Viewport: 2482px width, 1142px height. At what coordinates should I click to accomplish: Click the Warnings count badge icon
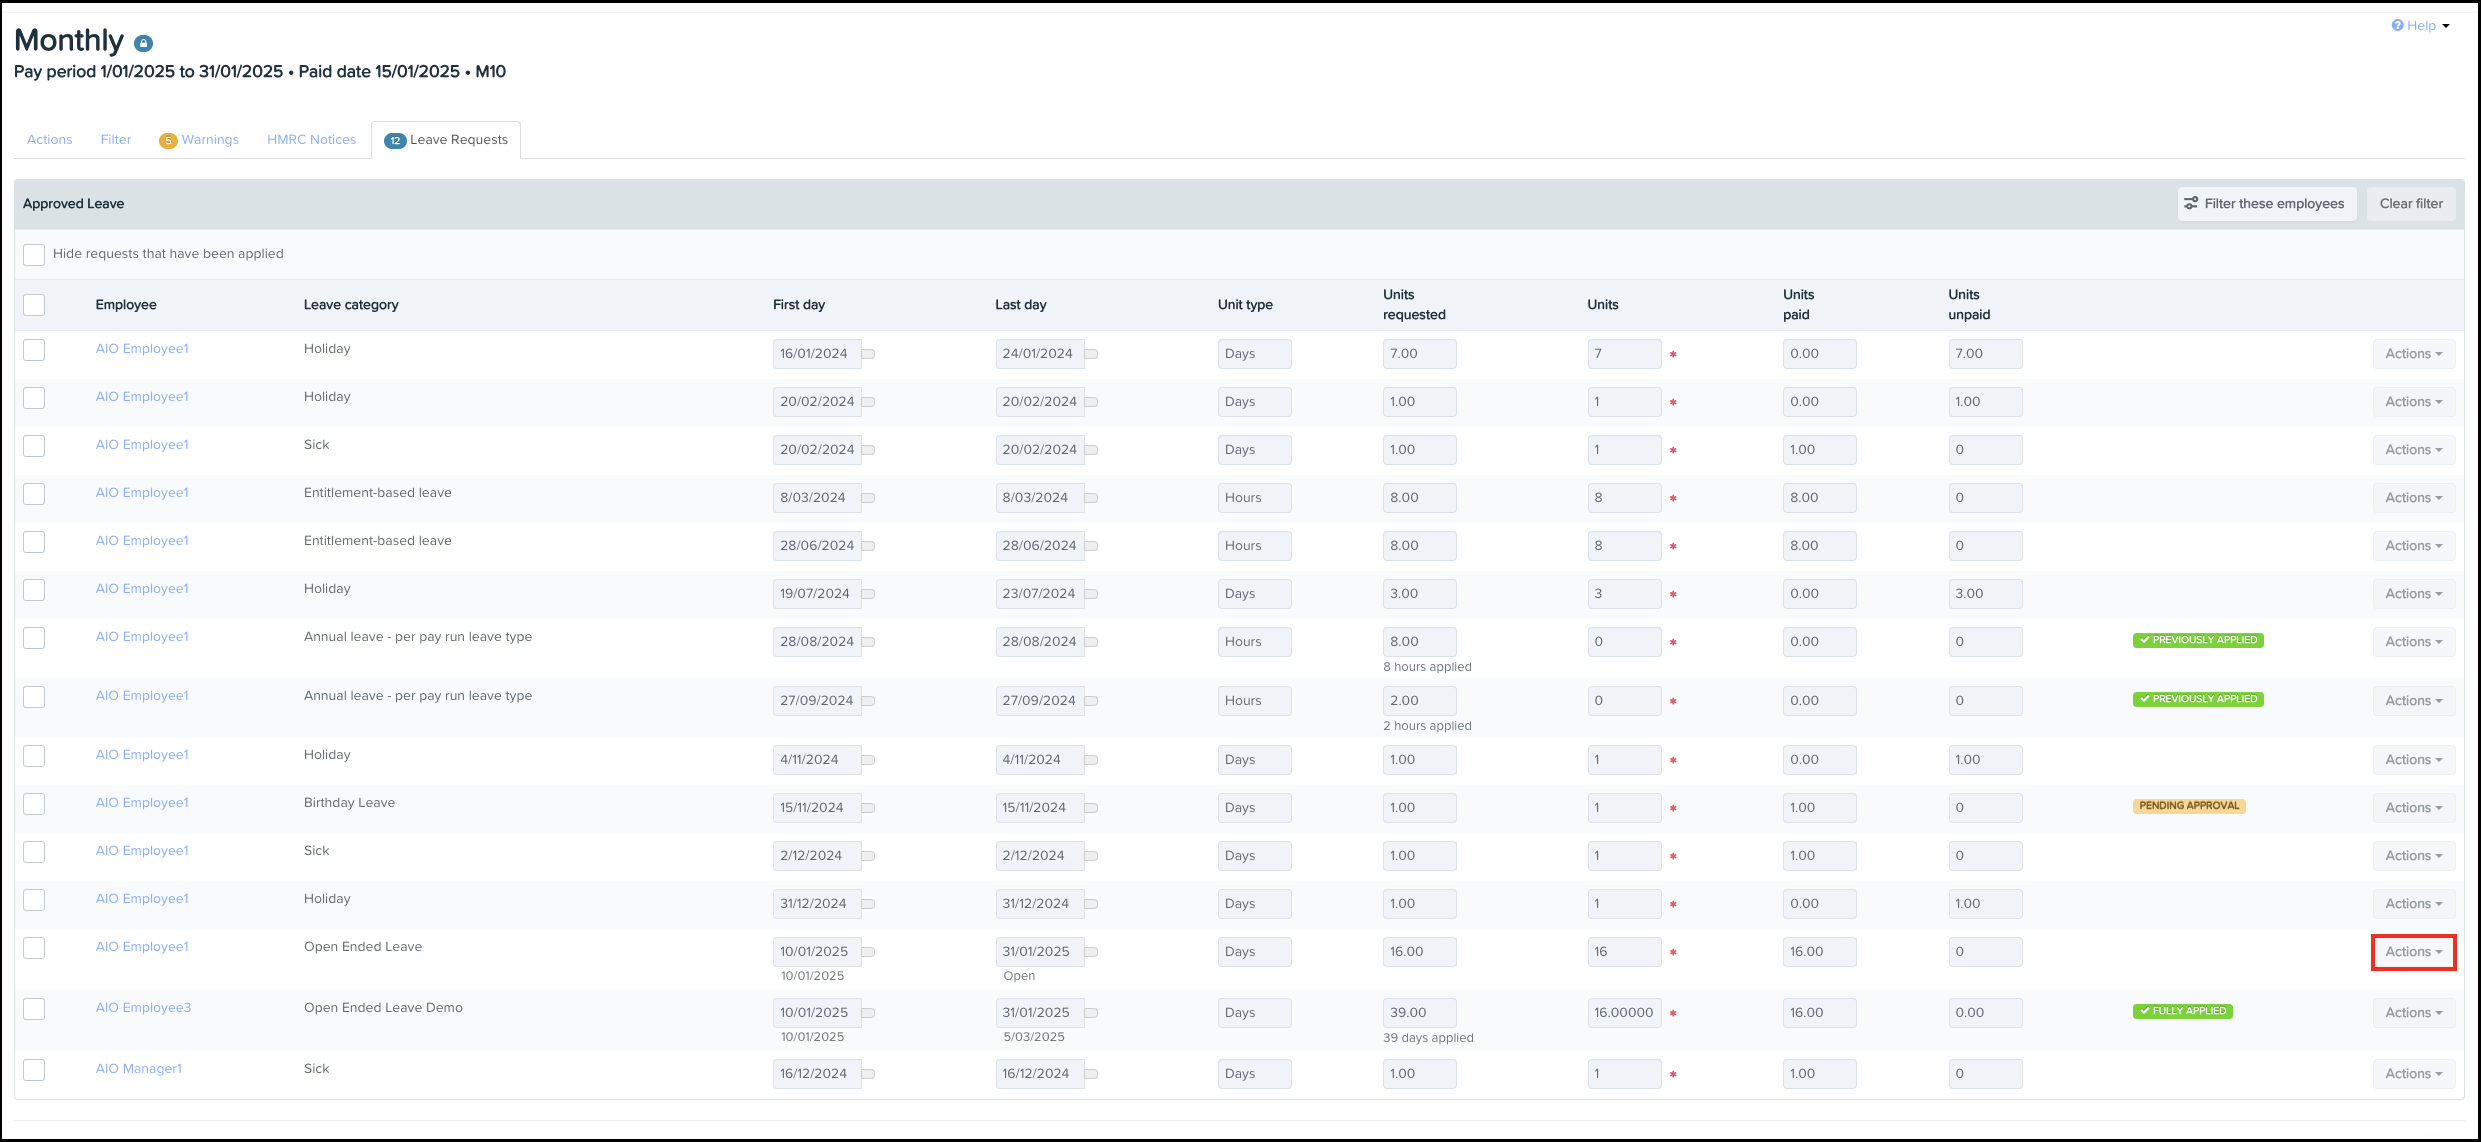[x=168, y=141]
